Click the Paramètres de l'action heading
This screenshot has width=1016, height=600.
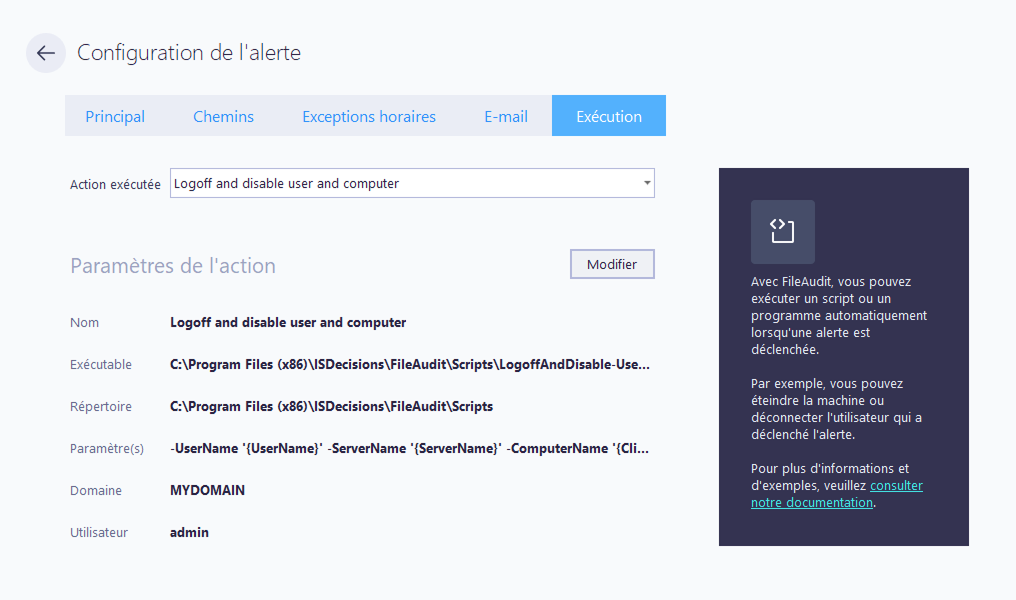(173, 266)
